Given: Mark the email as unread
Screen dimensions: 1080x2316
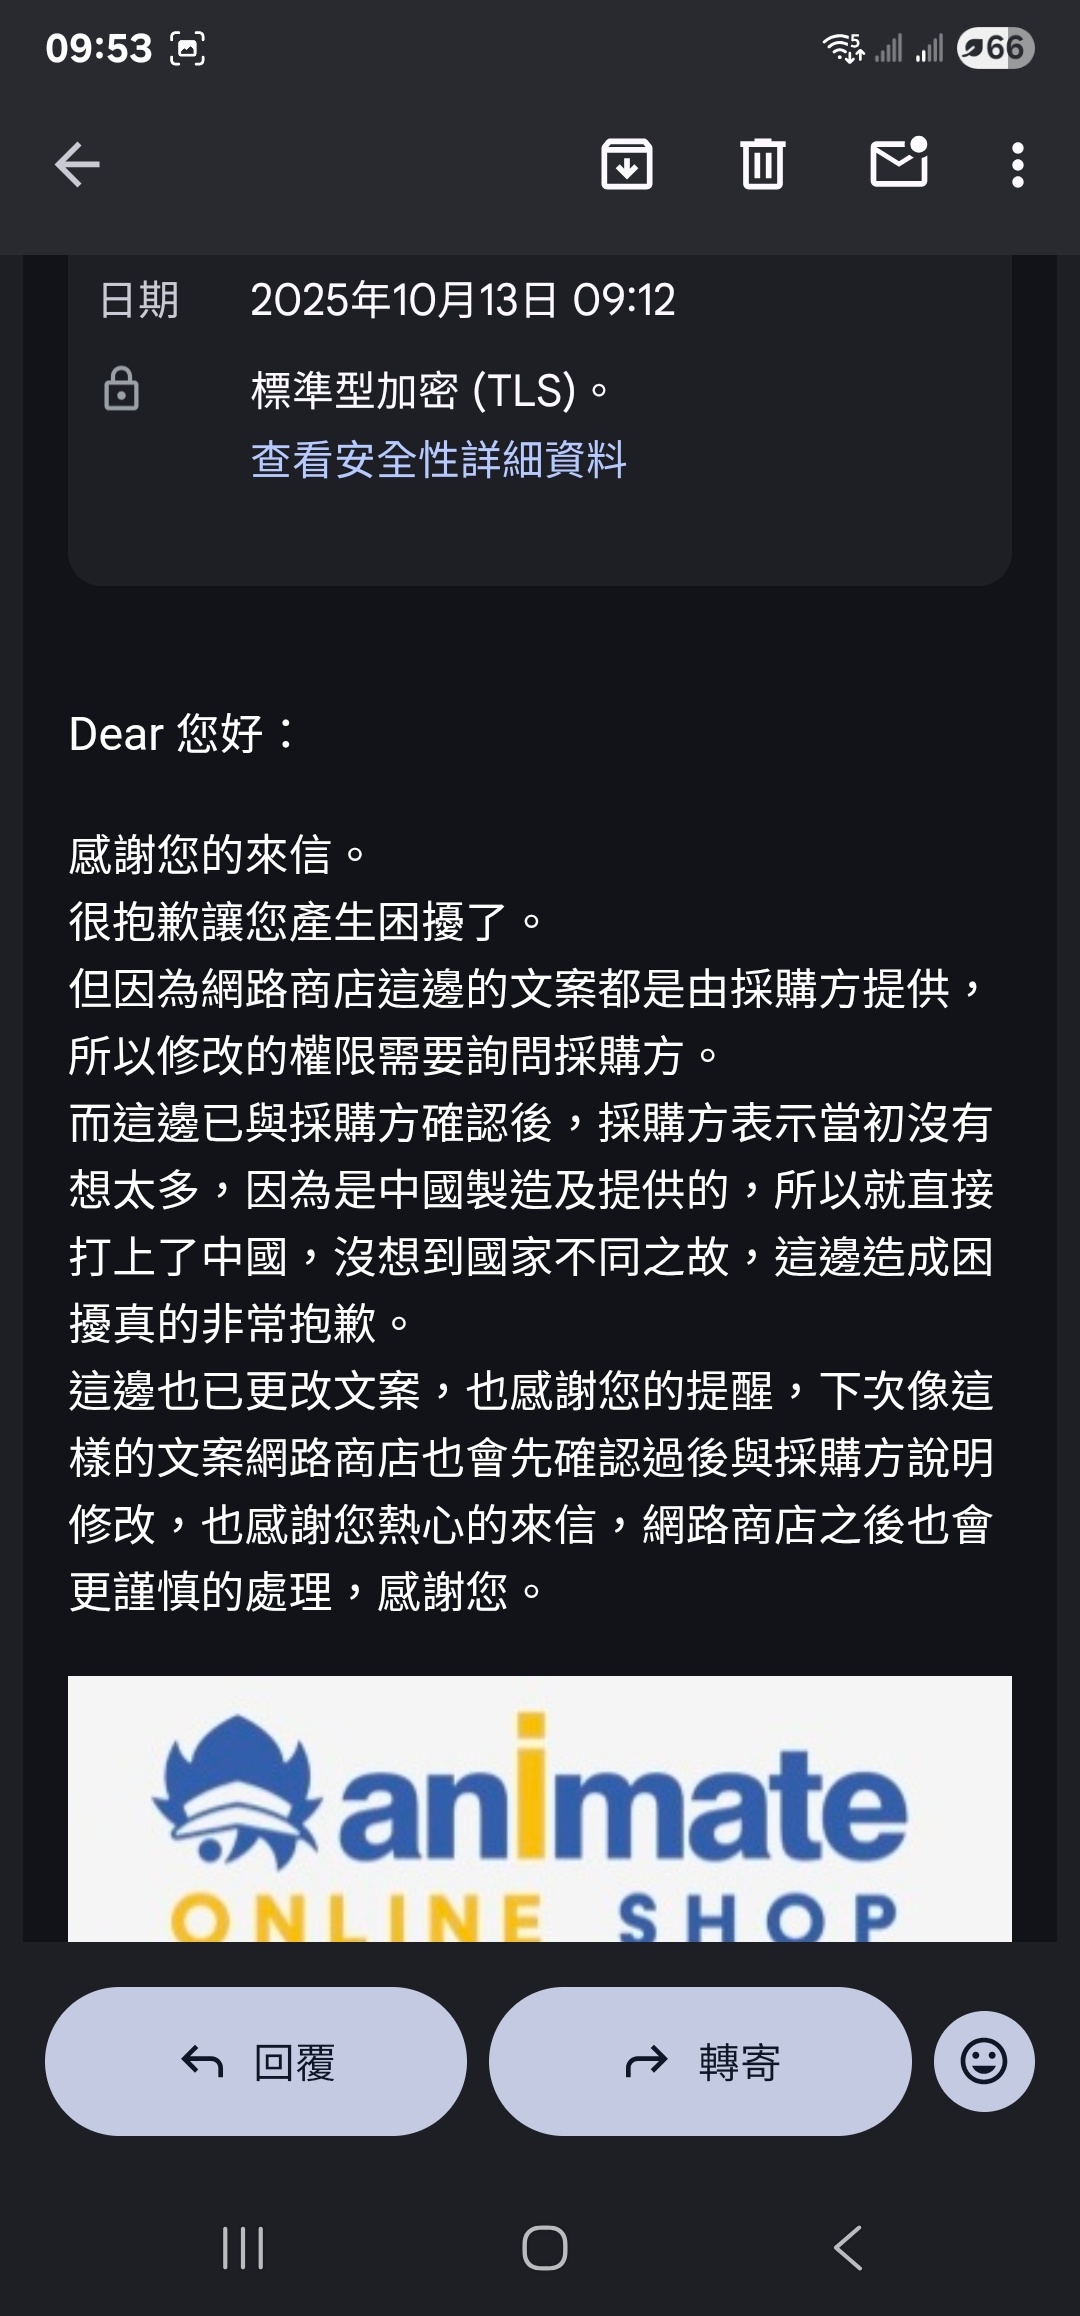Looking at the screenshot, I should pyautogui.click(x=899, y=163).
